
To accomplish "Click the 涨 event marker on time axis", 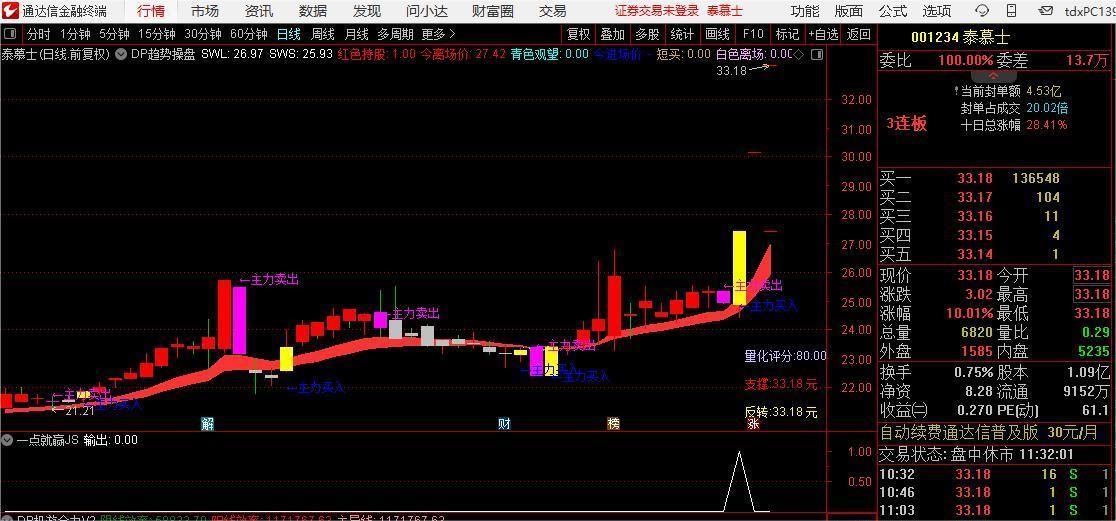I will (x=753, y=424).
